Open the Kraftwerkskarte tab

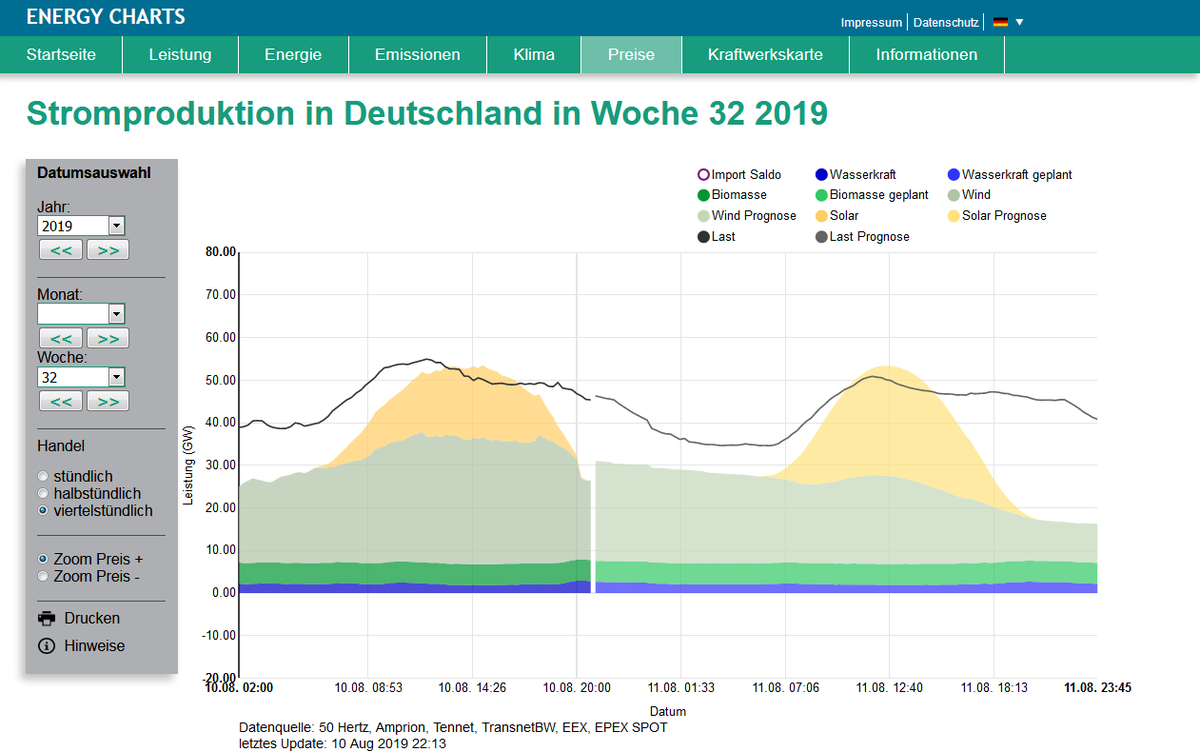(765, 55)
